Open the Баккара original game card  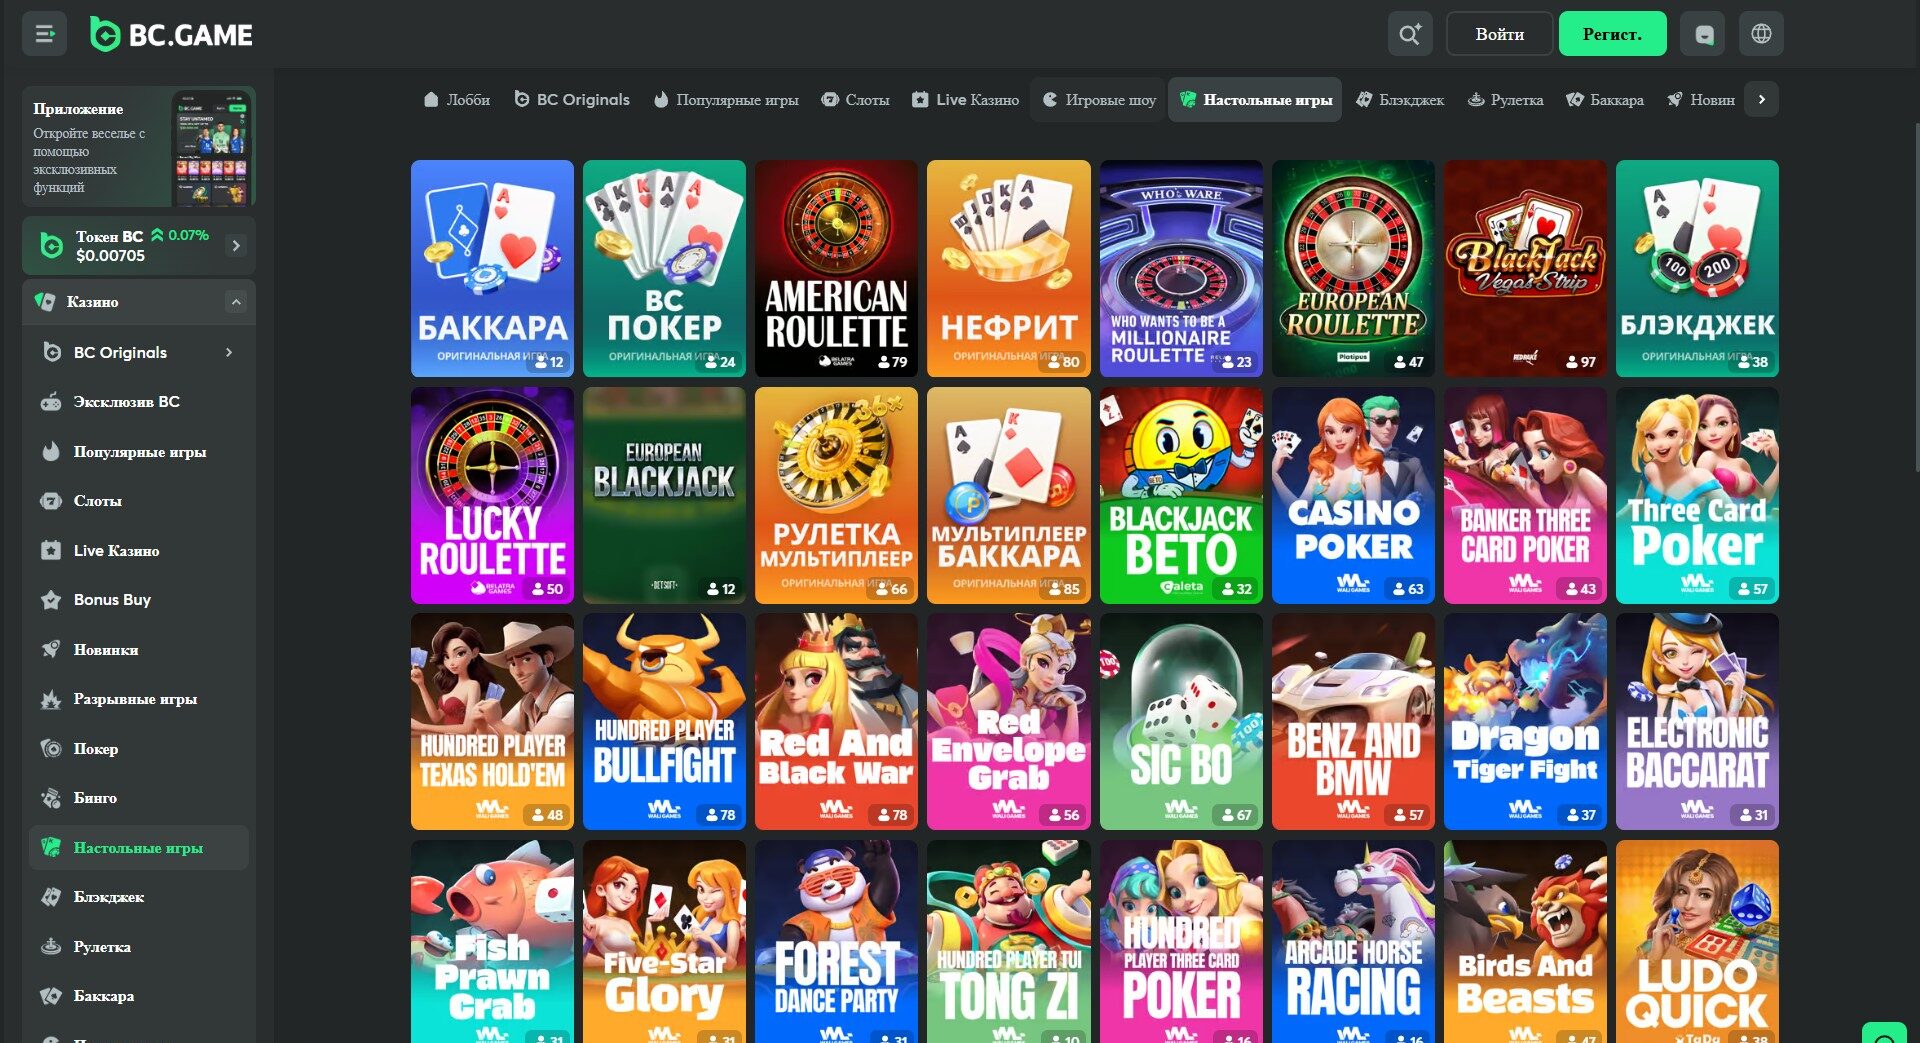pos(492,269)
